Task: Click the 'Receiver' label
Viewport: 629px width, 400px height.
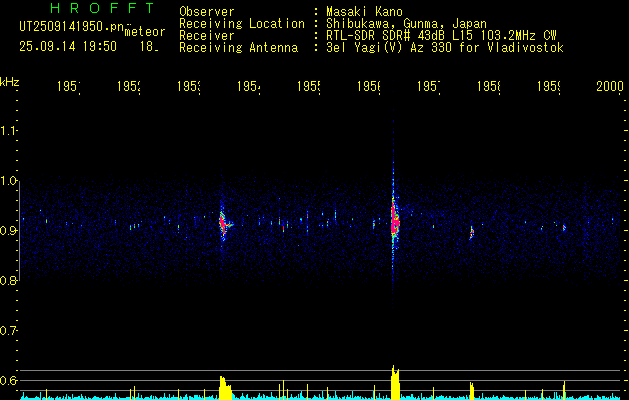Action: [x=207, y=36]
